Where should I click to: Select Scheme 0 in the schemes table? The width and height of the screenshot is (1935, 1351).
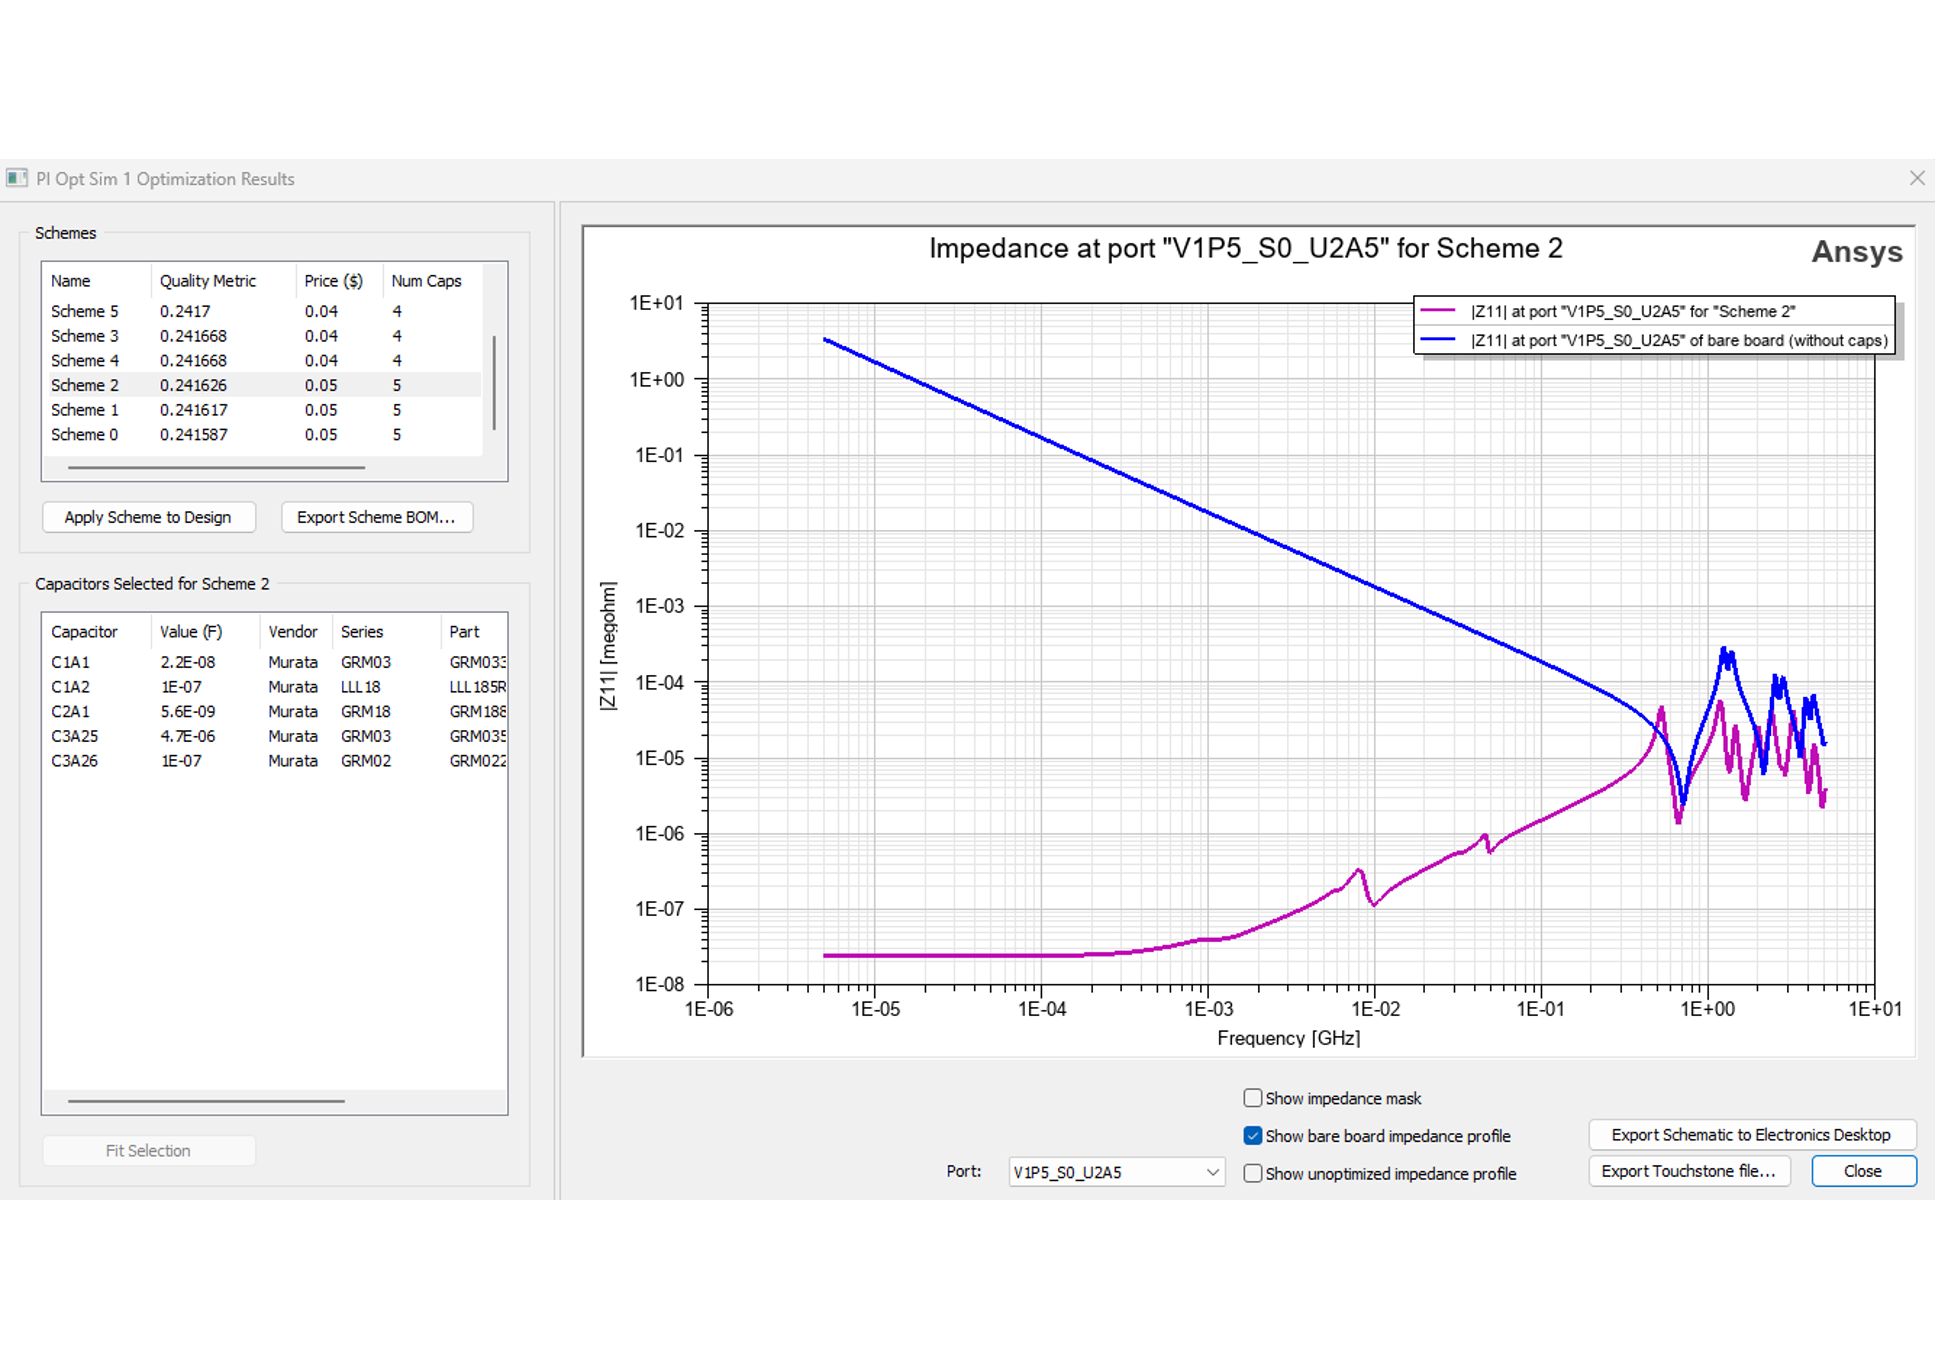(x=85, y=435)
